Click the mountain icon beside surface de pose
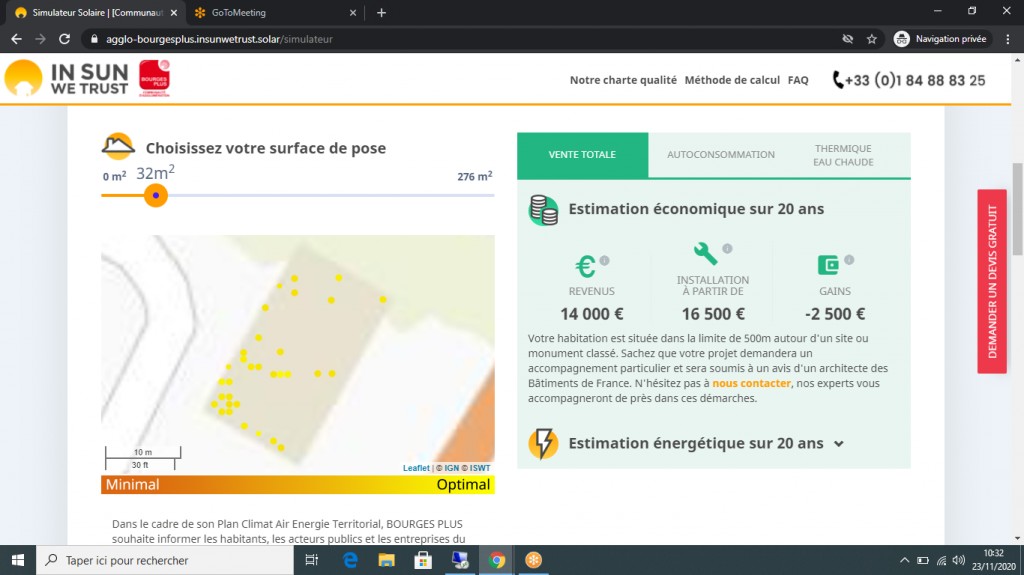The image size is (1024, 575). [x=118, y=146]
